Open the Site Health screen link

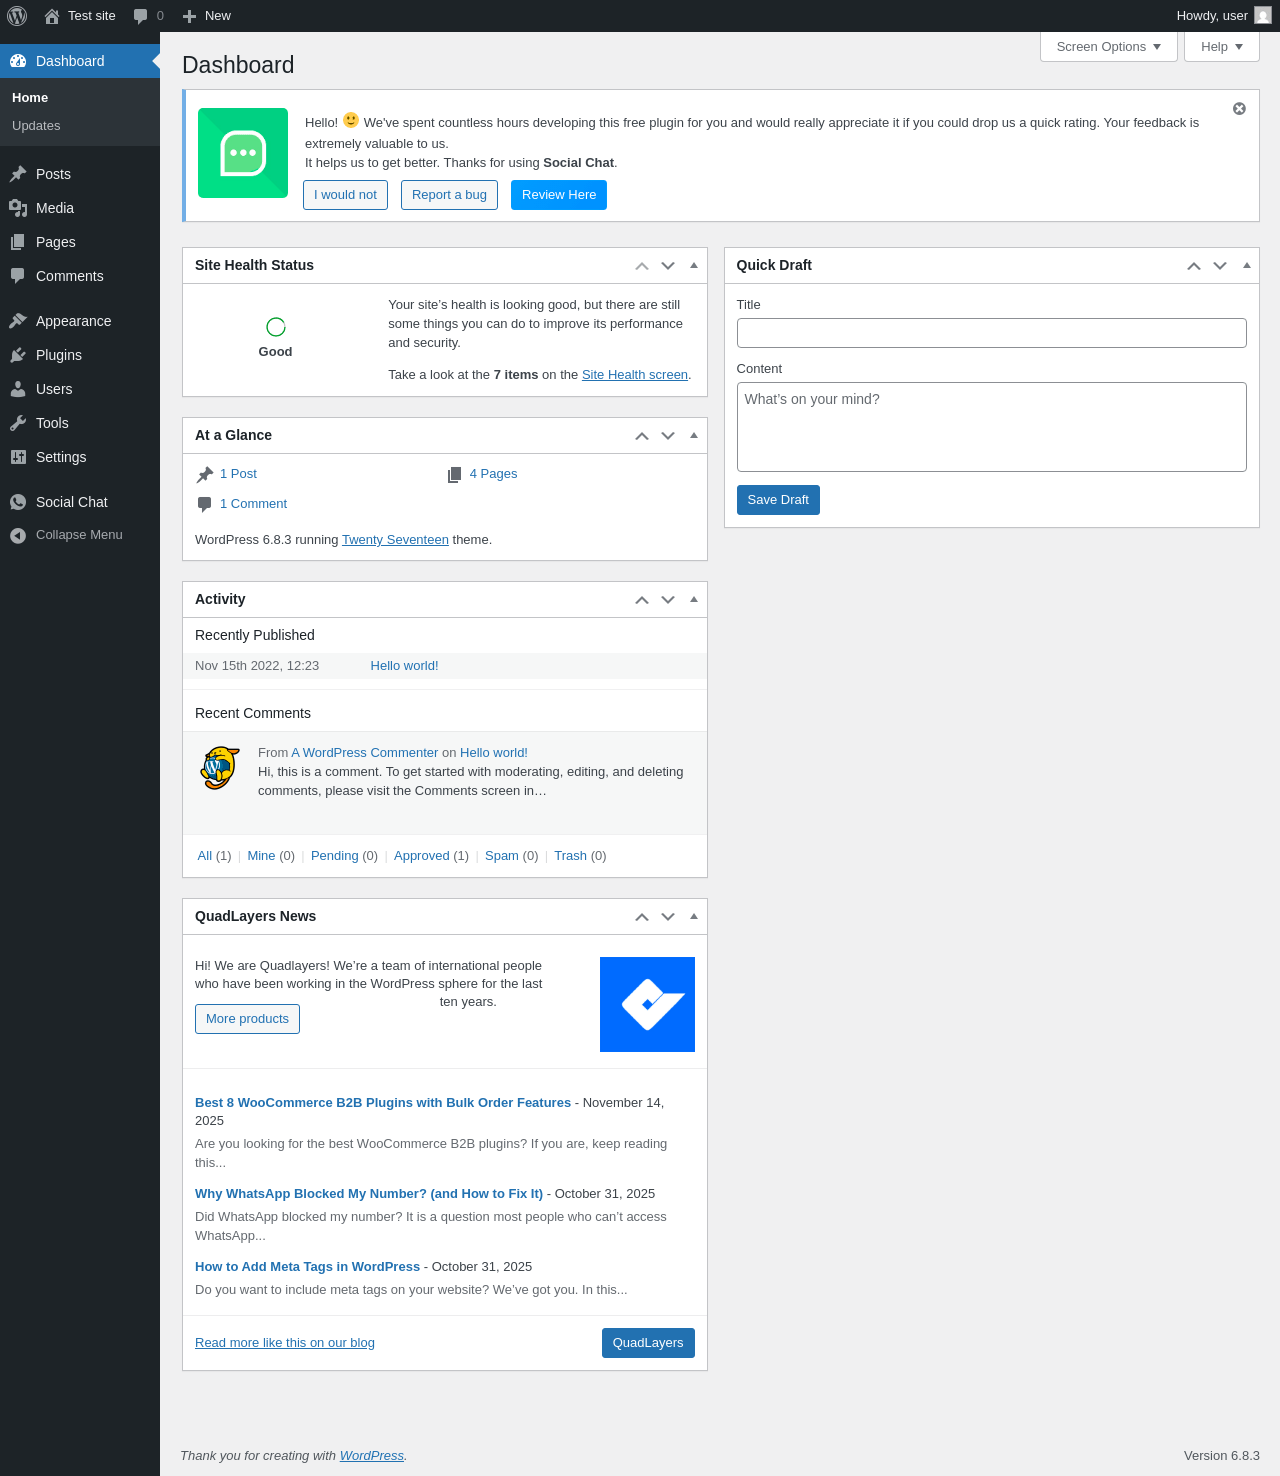point(635,375)
